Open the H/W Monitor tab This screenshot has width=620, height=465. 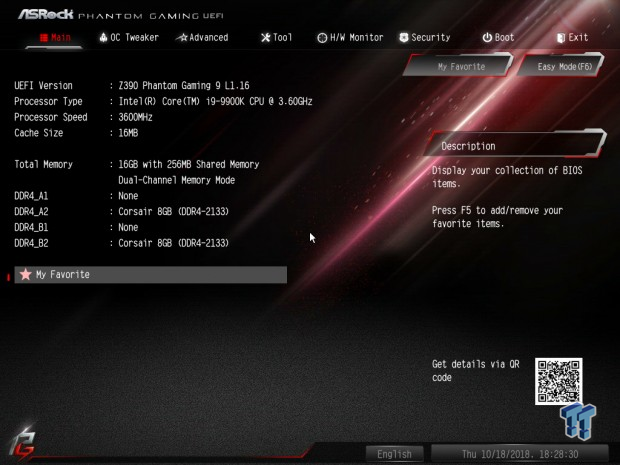pos(350,38)
